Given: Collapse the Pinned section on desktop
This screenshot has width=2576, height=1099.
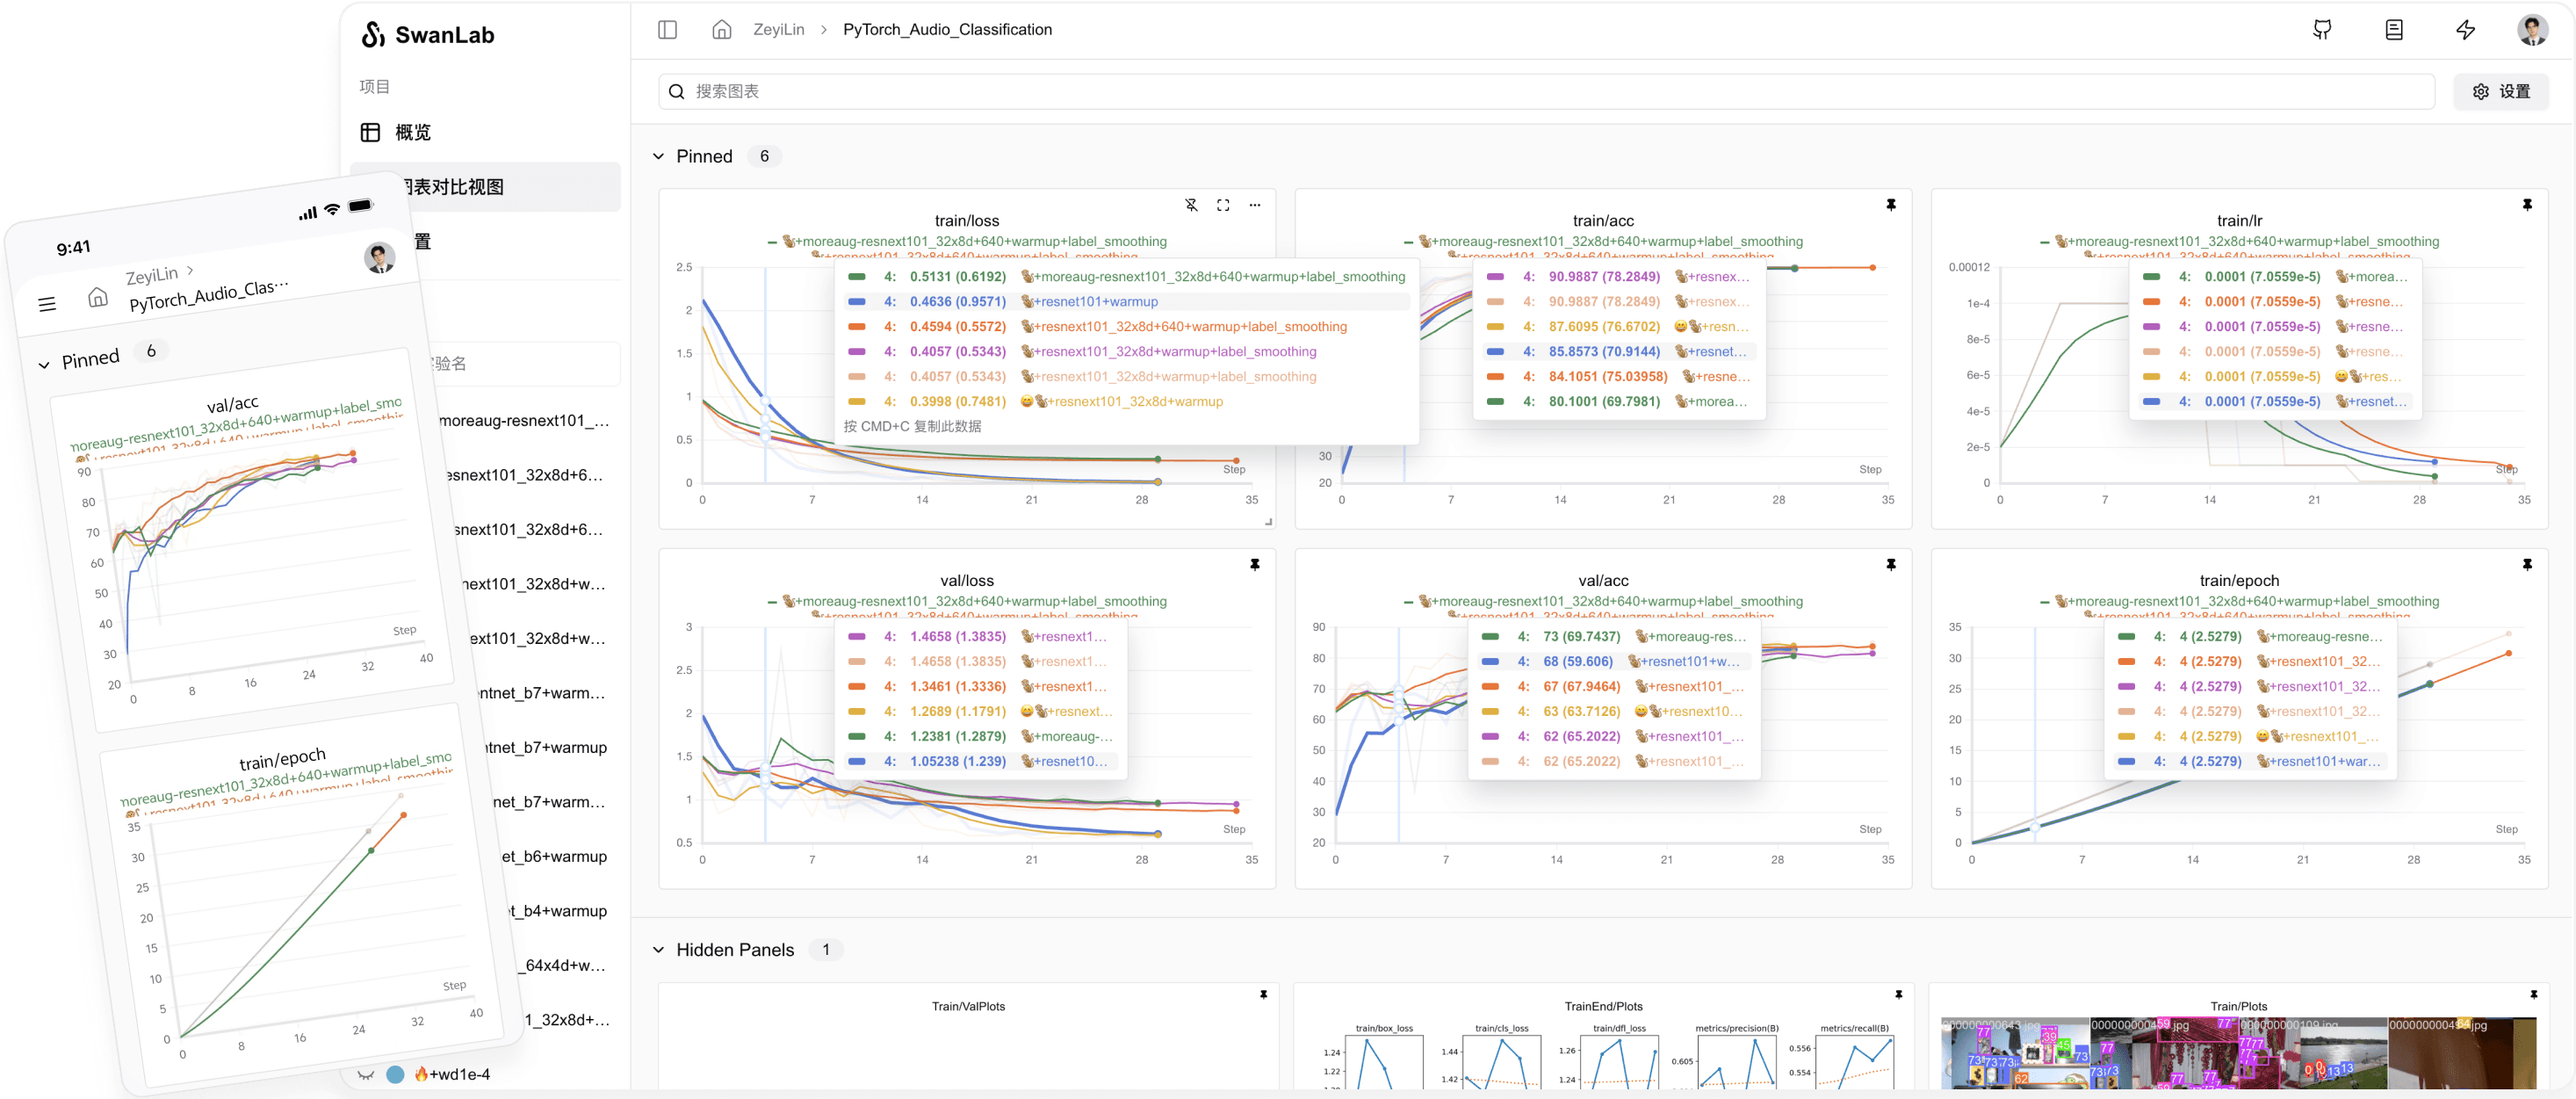Looking at the screenshot, I should click(x=658, y=157).
